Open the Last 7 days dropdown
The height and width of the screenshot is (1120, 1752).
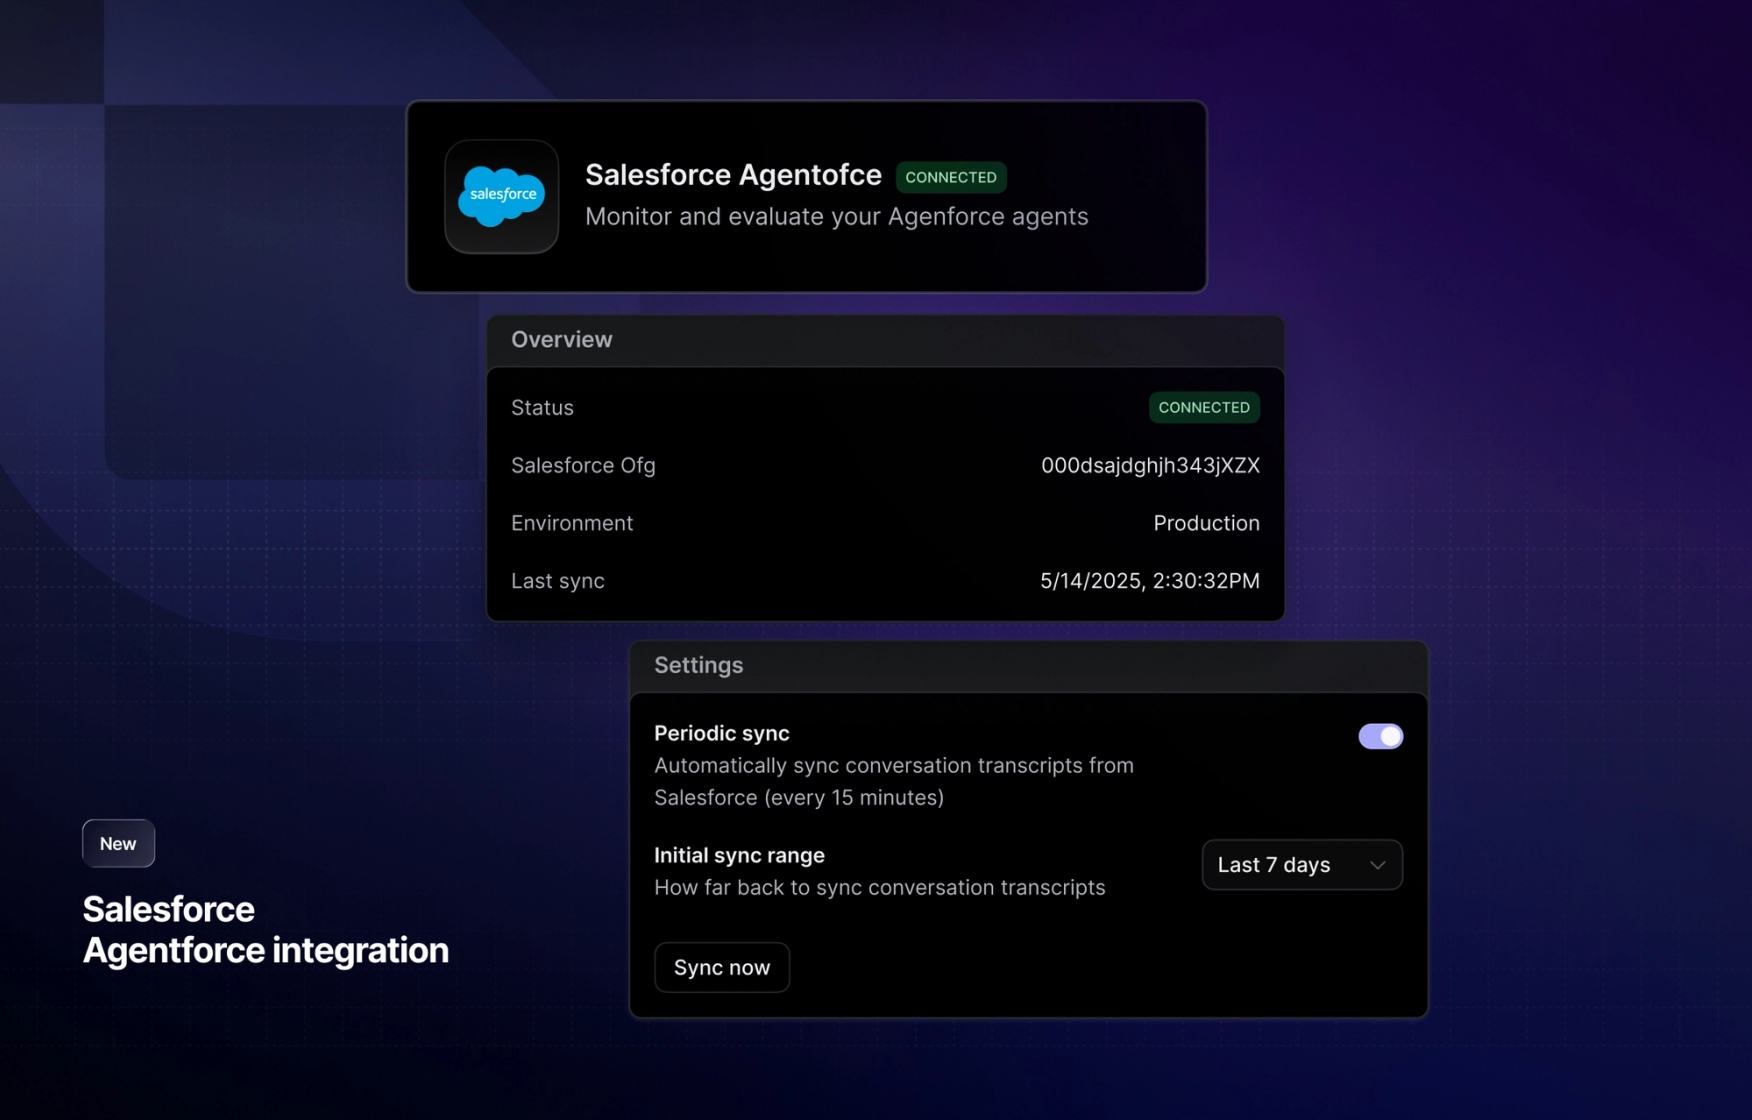(x=1301, y=865)
